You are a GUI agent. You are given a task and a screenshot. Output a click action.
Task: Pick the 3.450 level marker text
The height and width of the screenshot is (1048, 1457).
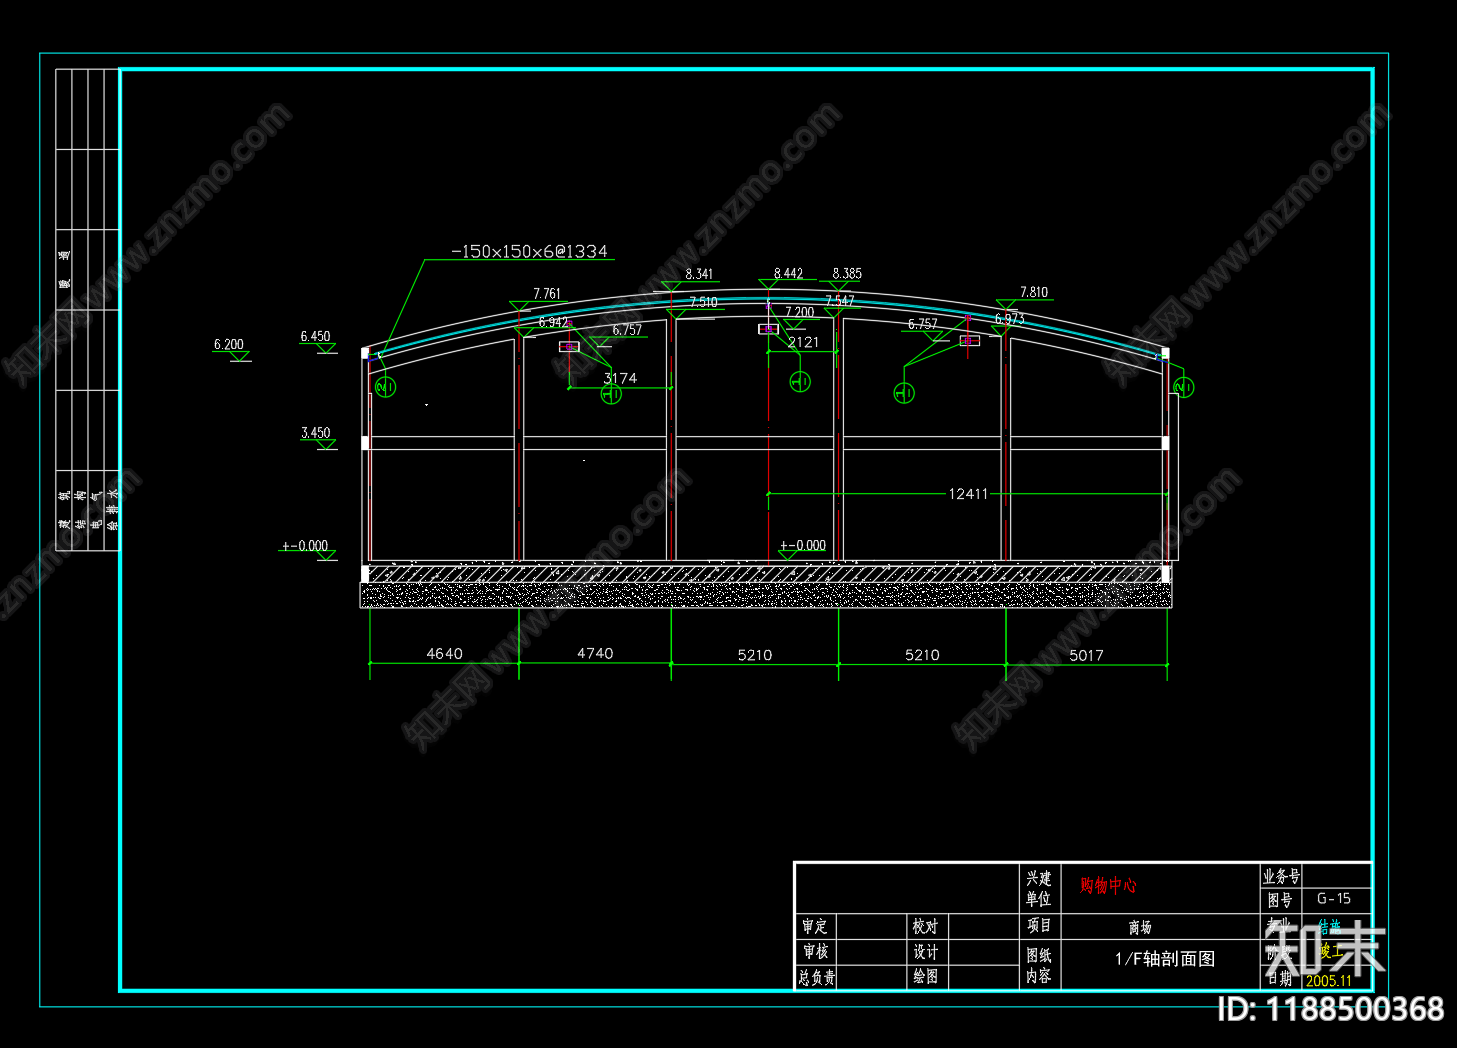(315, 433)
